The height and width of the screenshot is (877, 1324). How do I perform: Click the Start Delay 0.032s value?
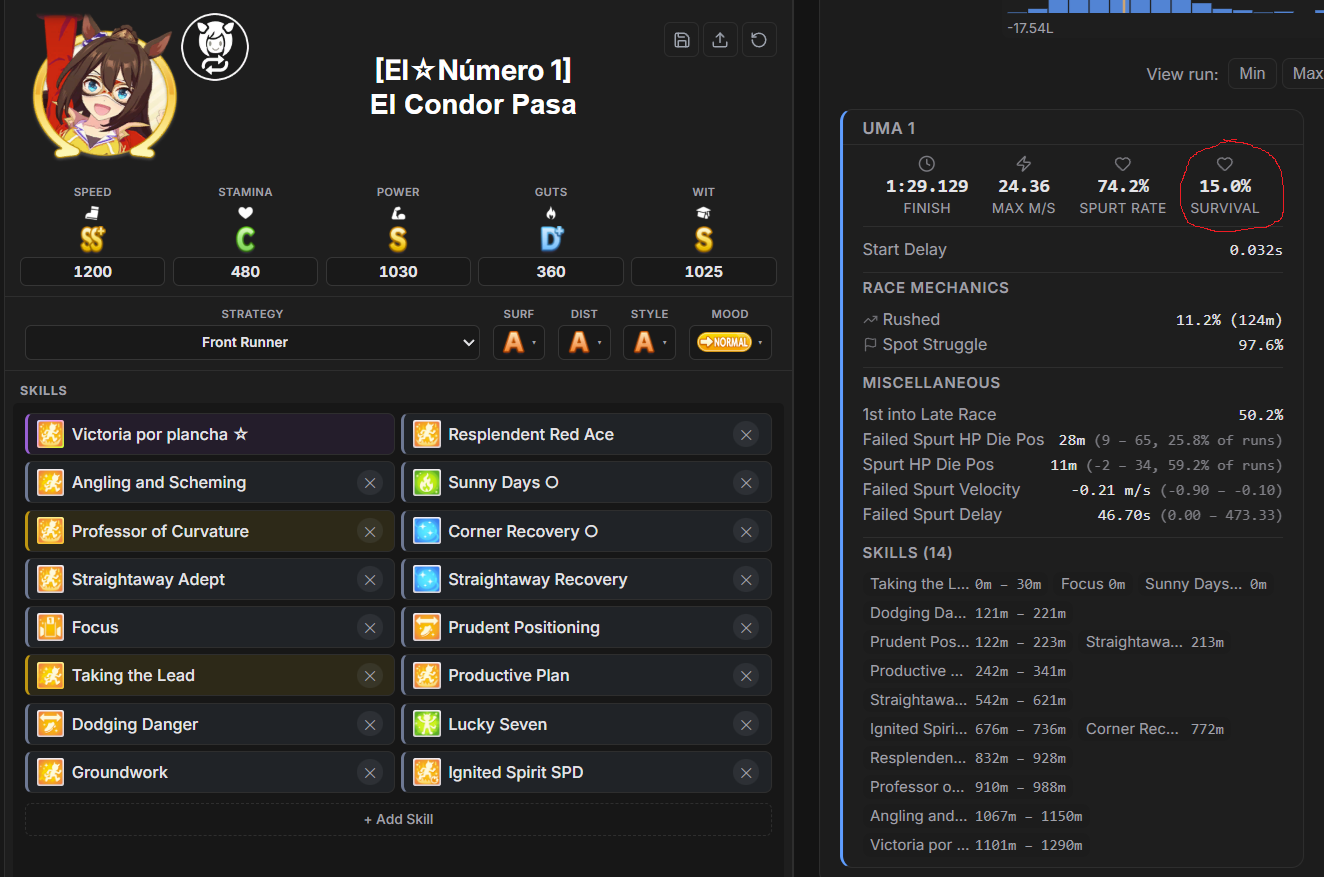click(x=1256, y=250)
